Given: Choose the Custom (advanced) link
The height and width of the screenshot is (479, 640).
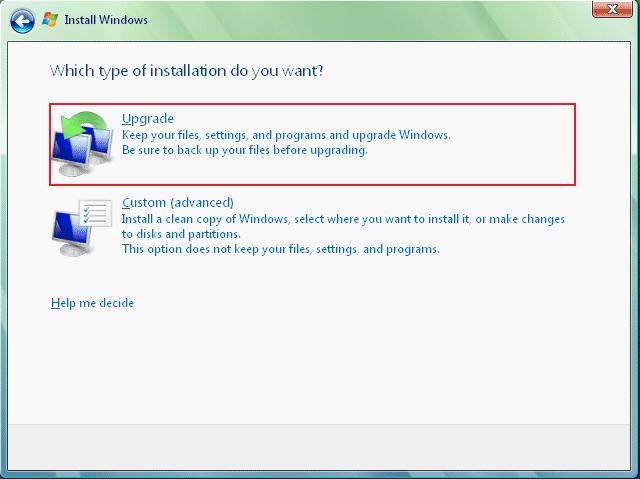Looking at the screenshot, I should (178, 202).
